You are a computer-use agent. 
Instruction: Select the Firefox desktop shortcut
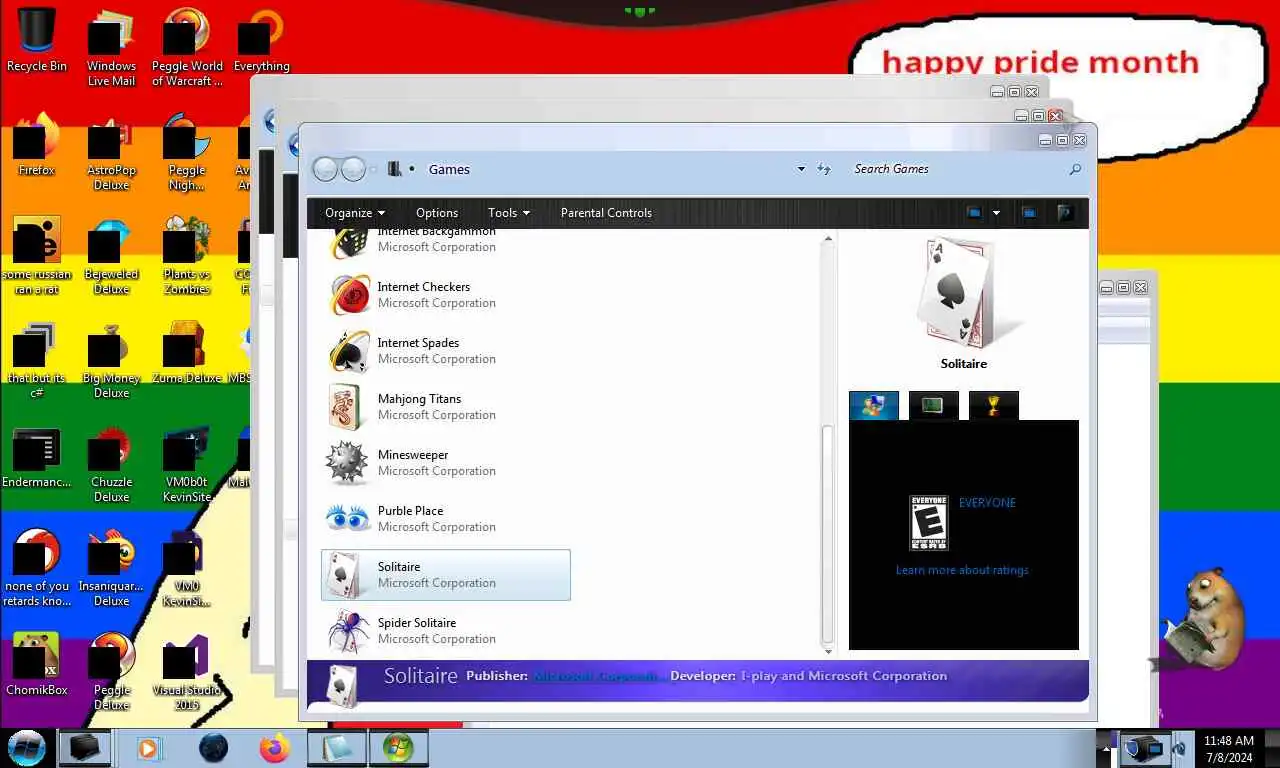(36, 144)
